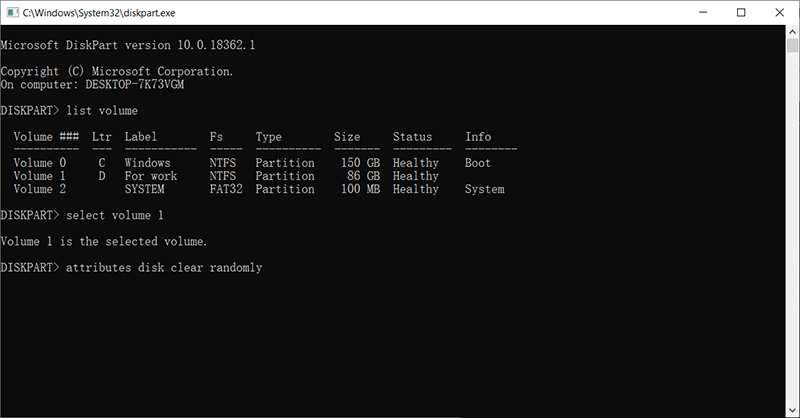Click the 'Ltr' column header
800x418 pixels.
(102, 136)
